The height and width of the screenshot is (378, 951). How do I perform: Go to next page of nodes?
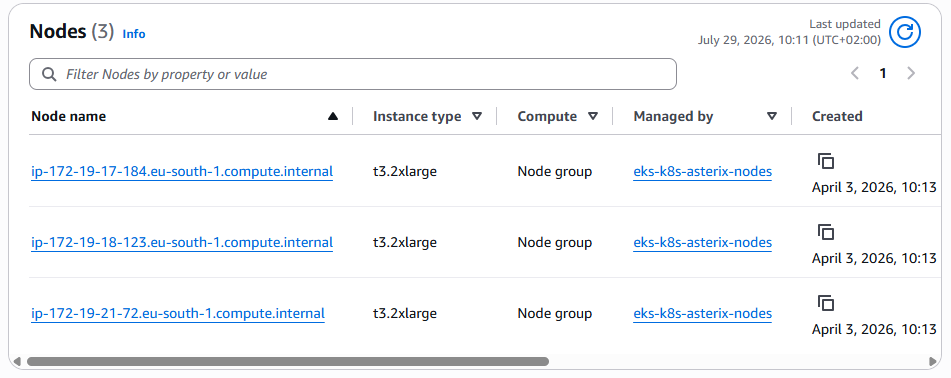point(911,73)
